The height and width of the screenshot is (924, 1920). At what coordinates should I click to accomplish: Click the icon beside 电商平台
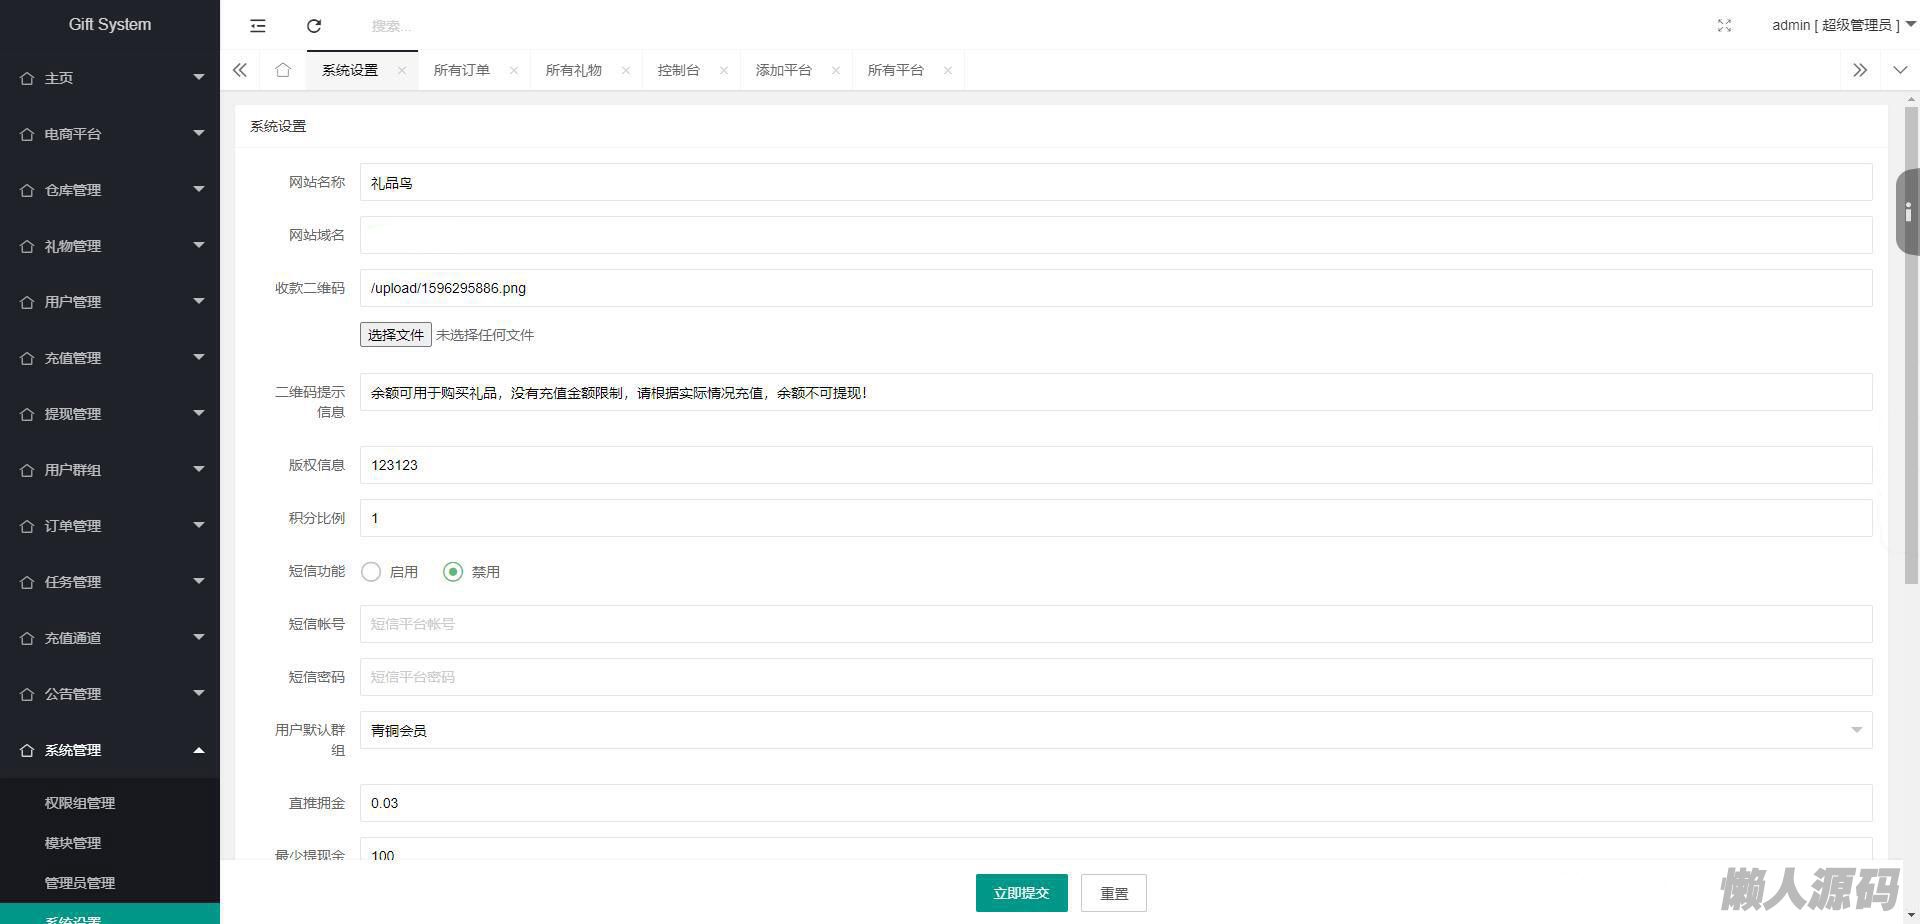point(27,134)
